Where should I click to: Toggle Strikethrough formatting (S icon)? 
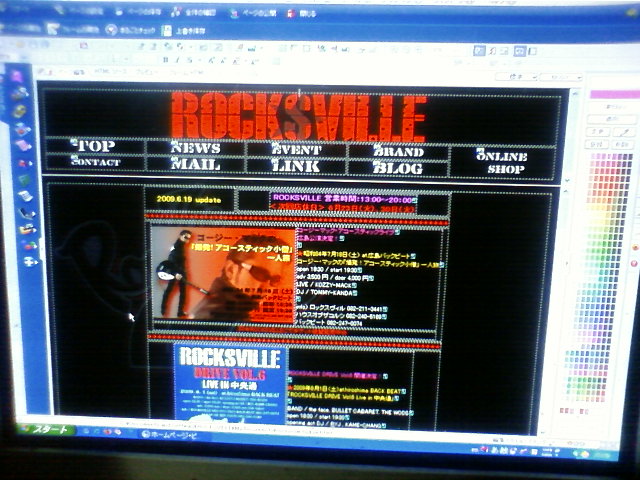[190, 61]
